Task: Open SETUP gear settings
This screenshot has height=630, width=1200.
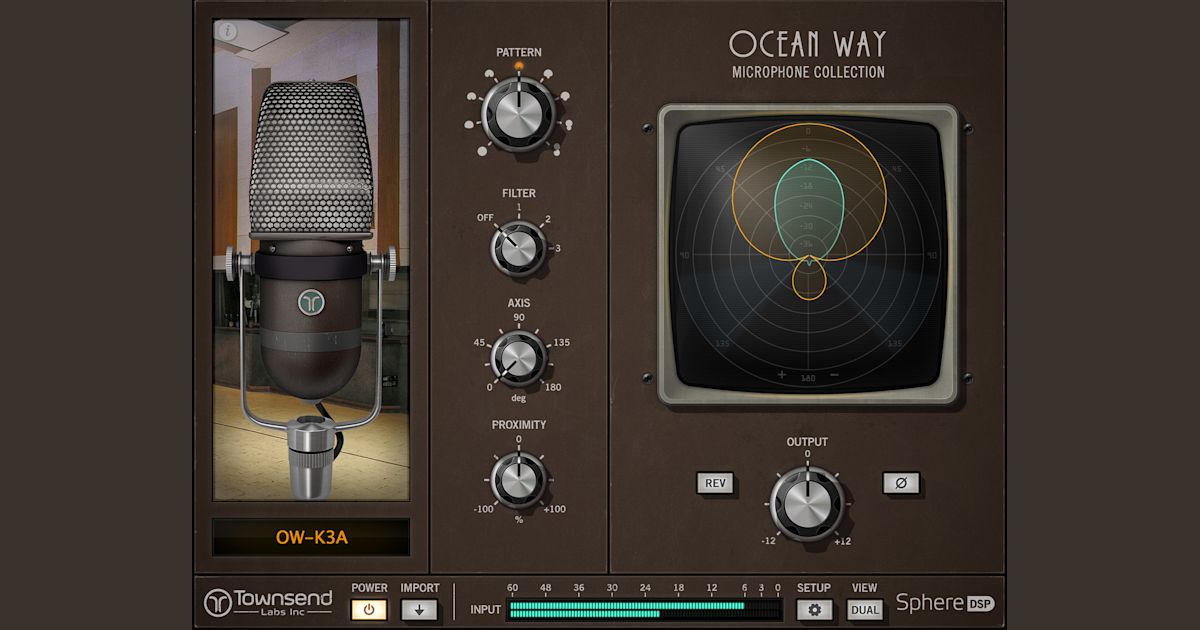Action: pyautogui.click(x=814, y=609)
